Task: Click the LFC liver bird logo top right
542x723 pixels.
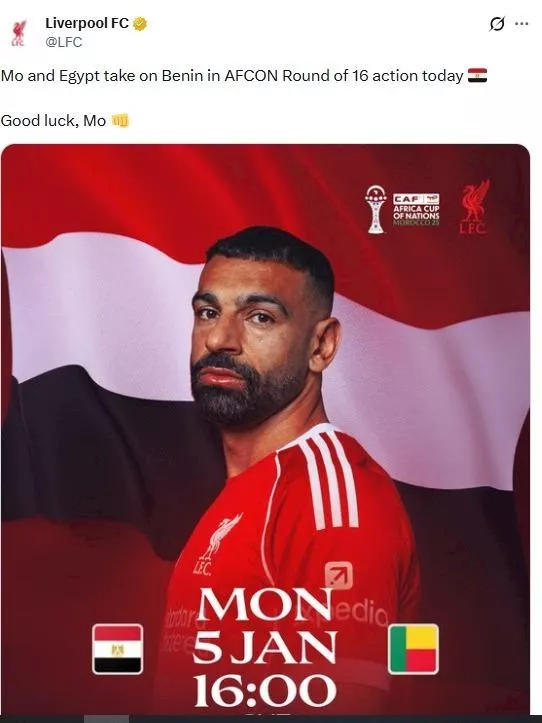Action: coord(475,207)
